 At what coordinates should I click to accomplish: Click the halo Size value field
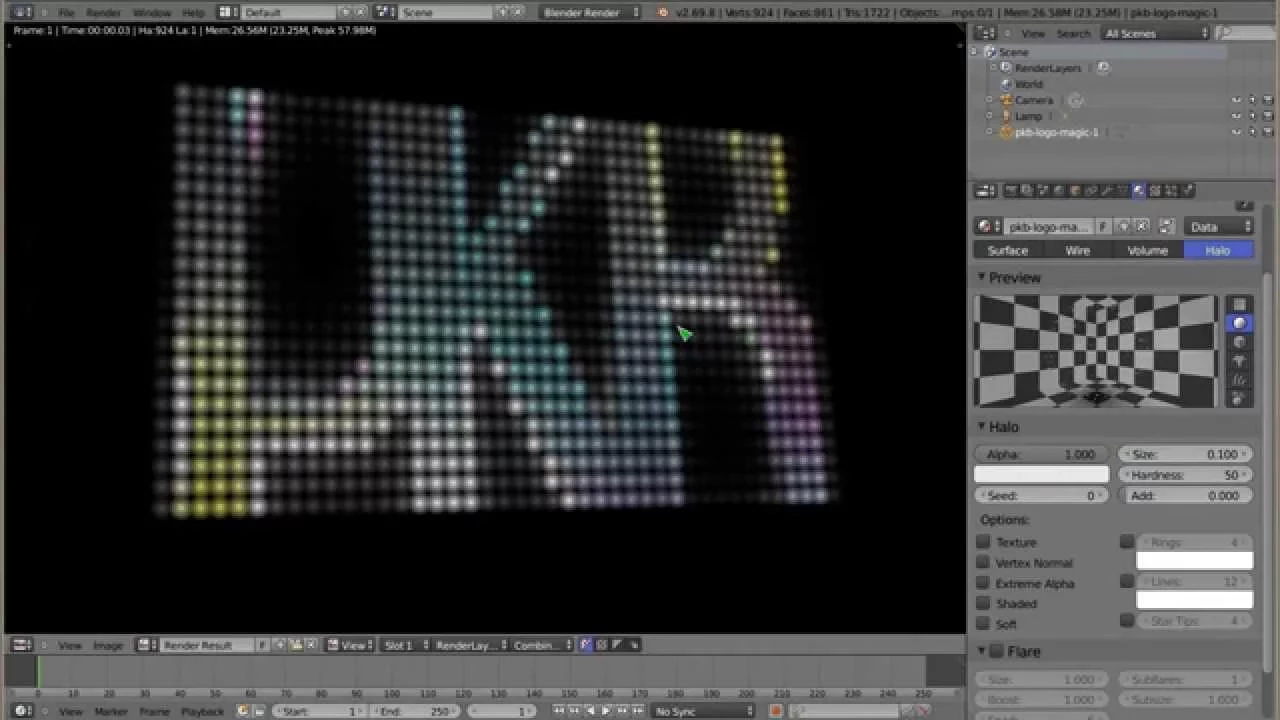(1185, 454)
